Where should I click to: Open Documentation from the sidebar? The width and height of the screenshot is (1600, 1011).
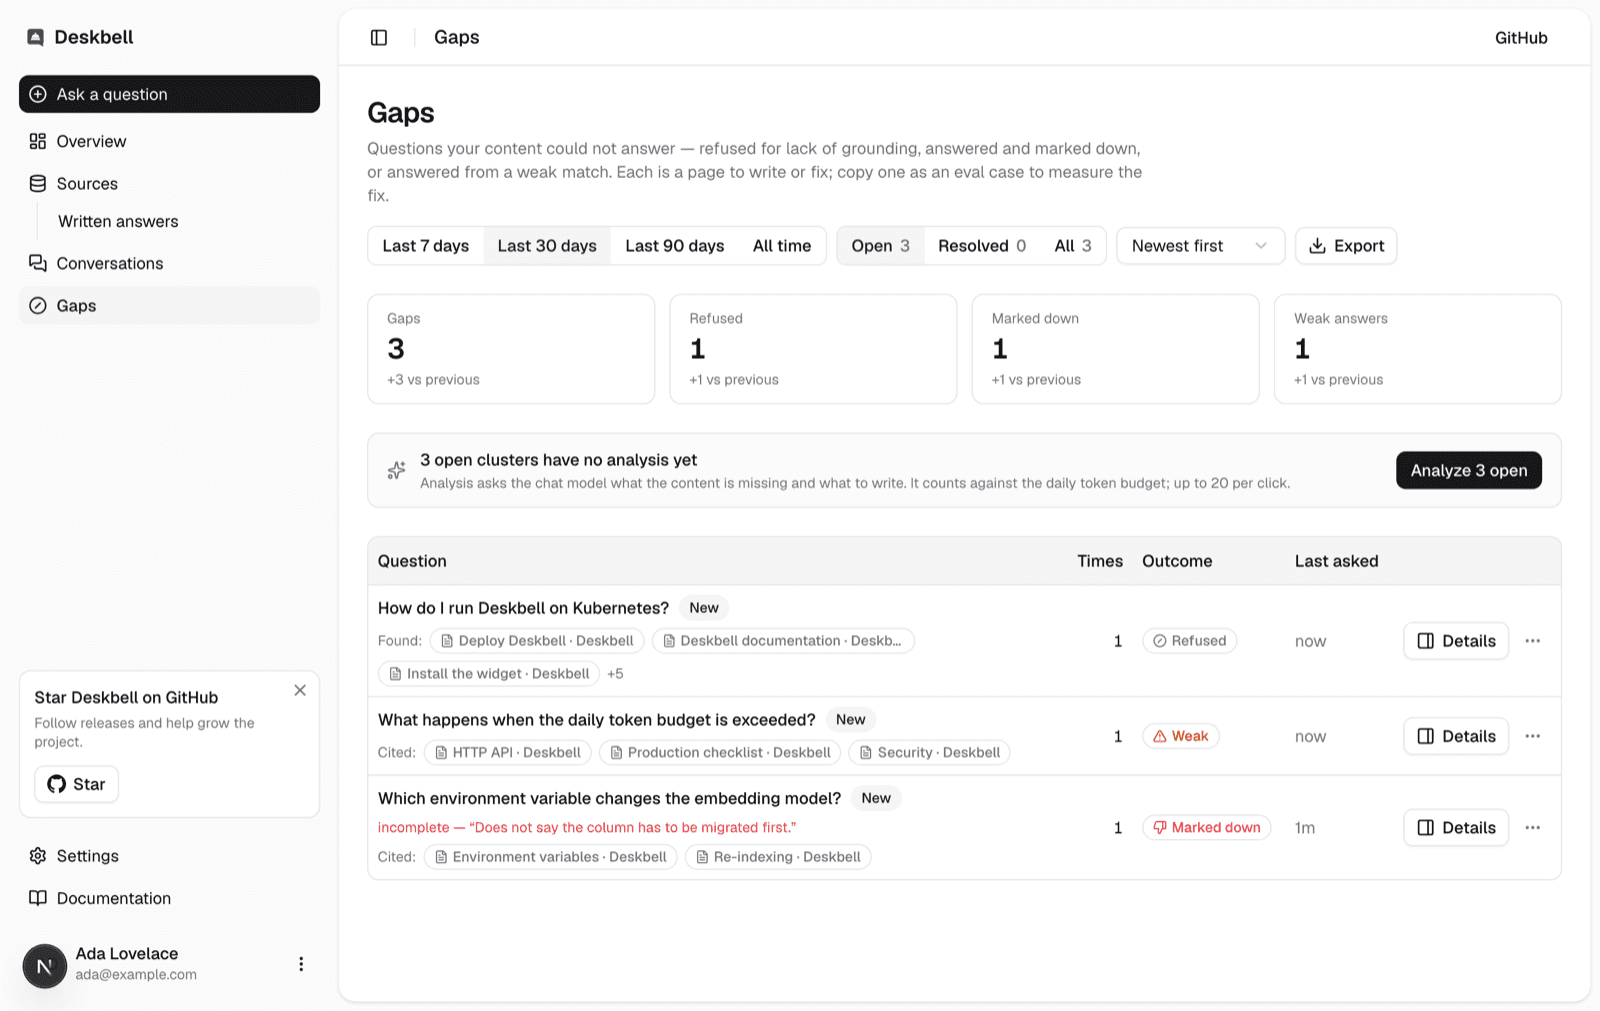click(169, 898)
